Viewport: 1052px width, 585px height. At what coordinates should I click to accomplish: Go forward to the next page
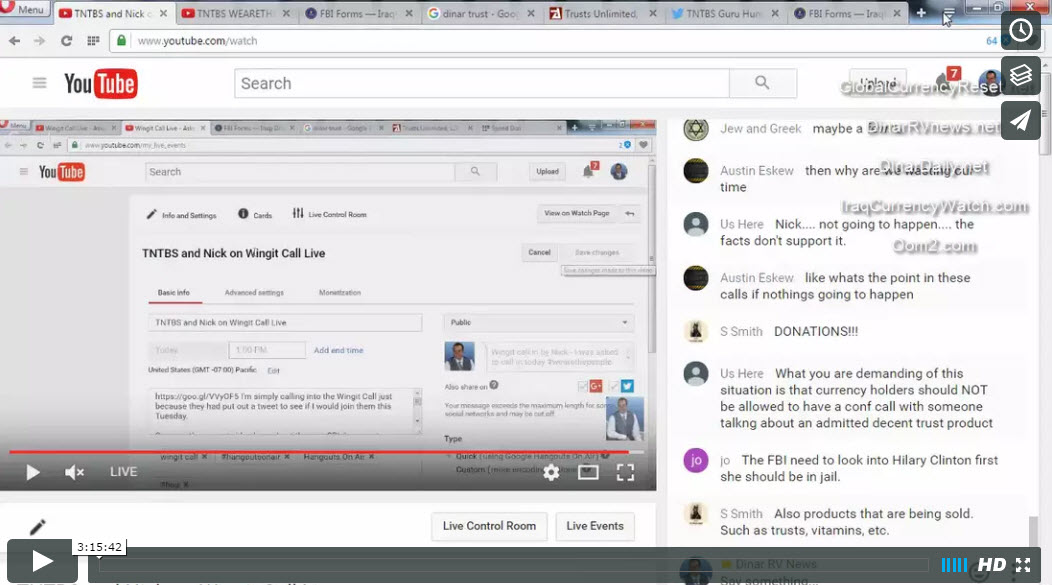point(40,41)
